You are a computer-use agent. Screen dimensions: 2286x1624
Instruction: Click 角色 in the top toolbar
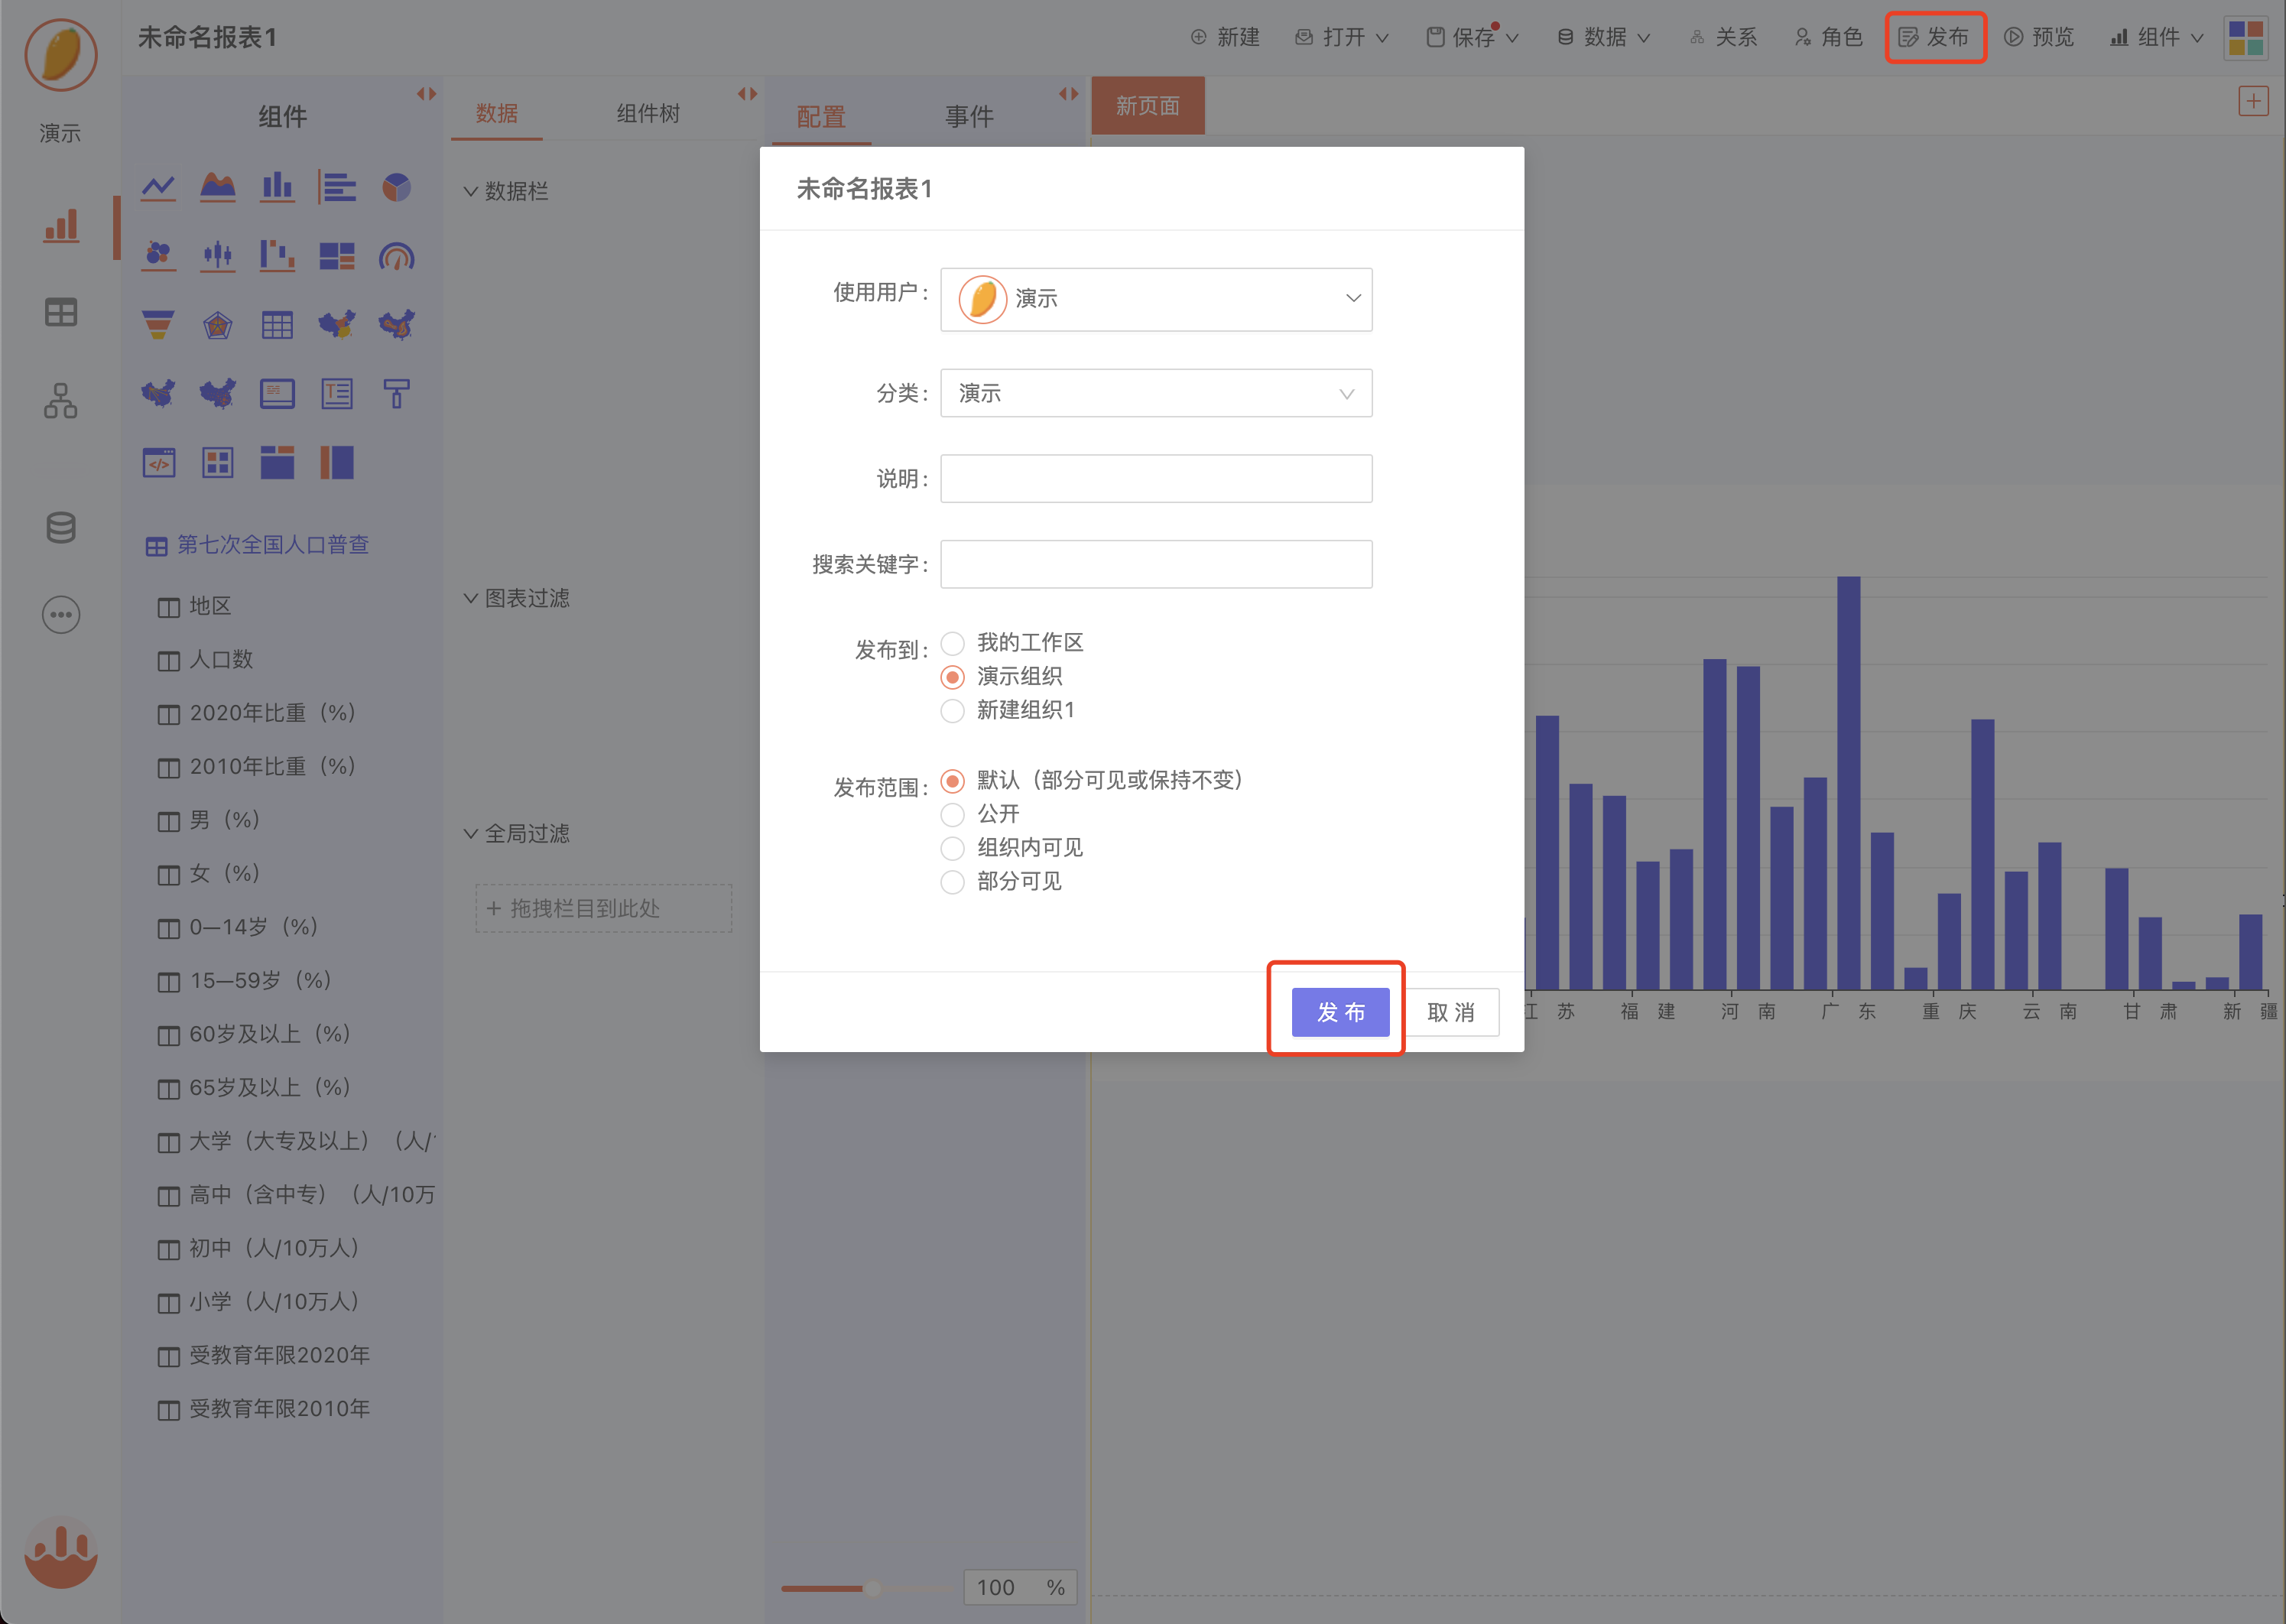(x=1828, y=37)
